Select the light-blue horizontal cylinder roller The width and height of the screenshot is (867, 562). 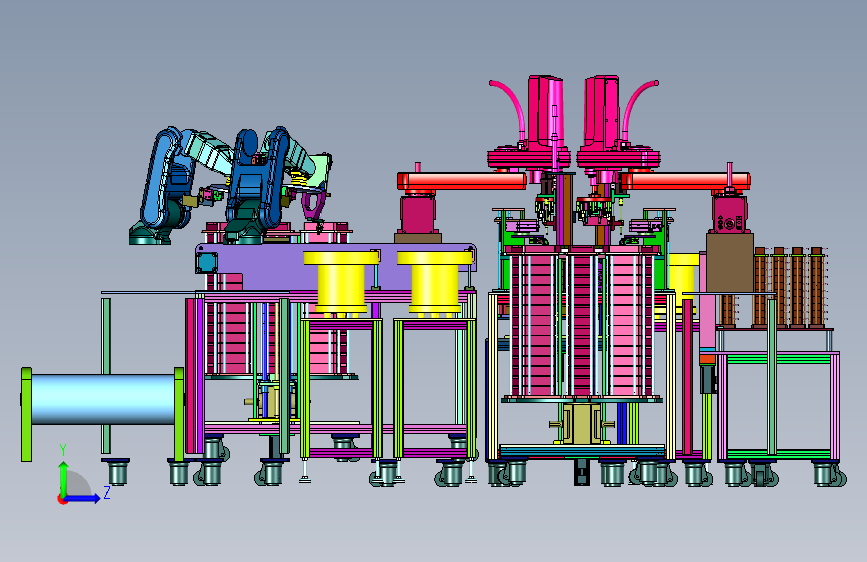[x=103, y=399]
